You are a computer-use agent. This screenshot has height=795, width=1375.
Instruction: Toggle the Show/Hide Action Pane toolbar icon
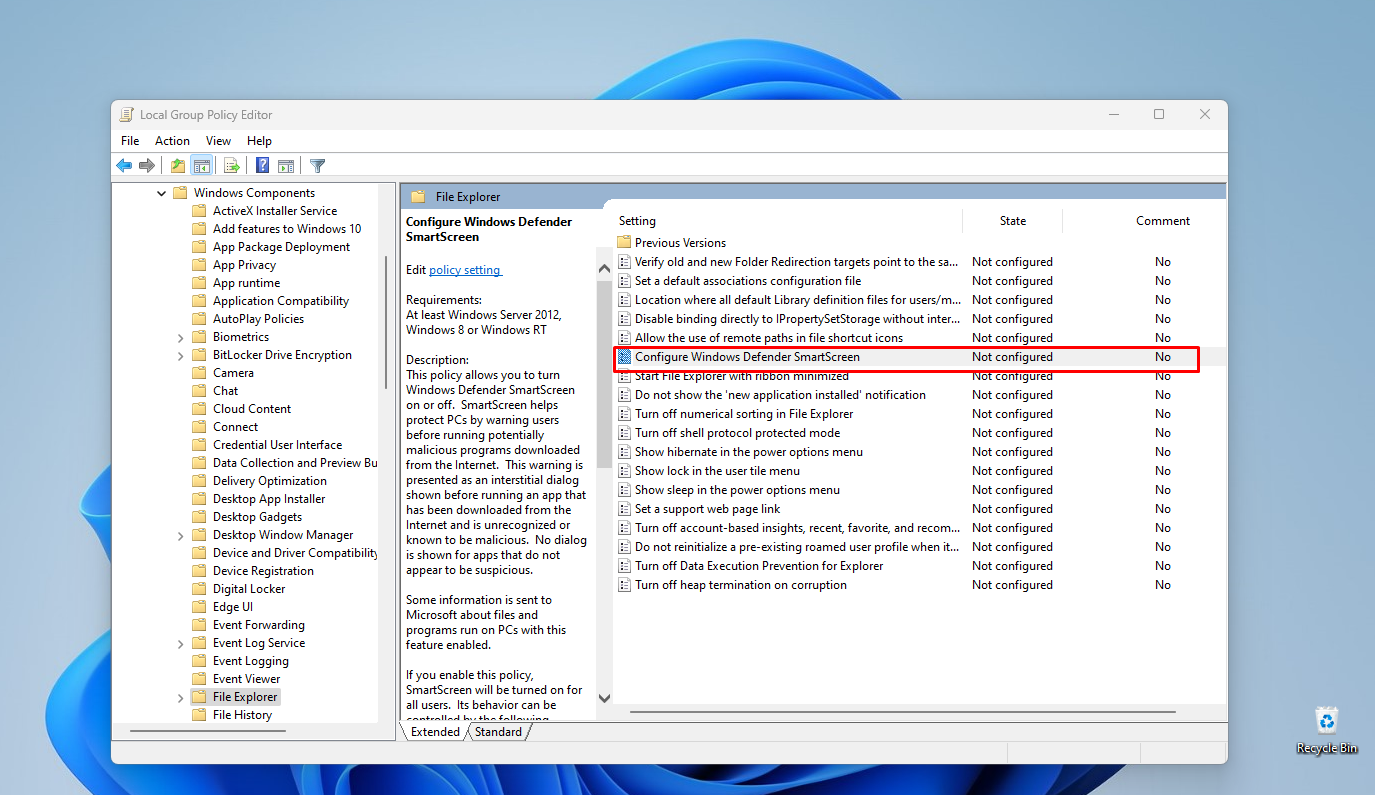click(x=286, y=166)
